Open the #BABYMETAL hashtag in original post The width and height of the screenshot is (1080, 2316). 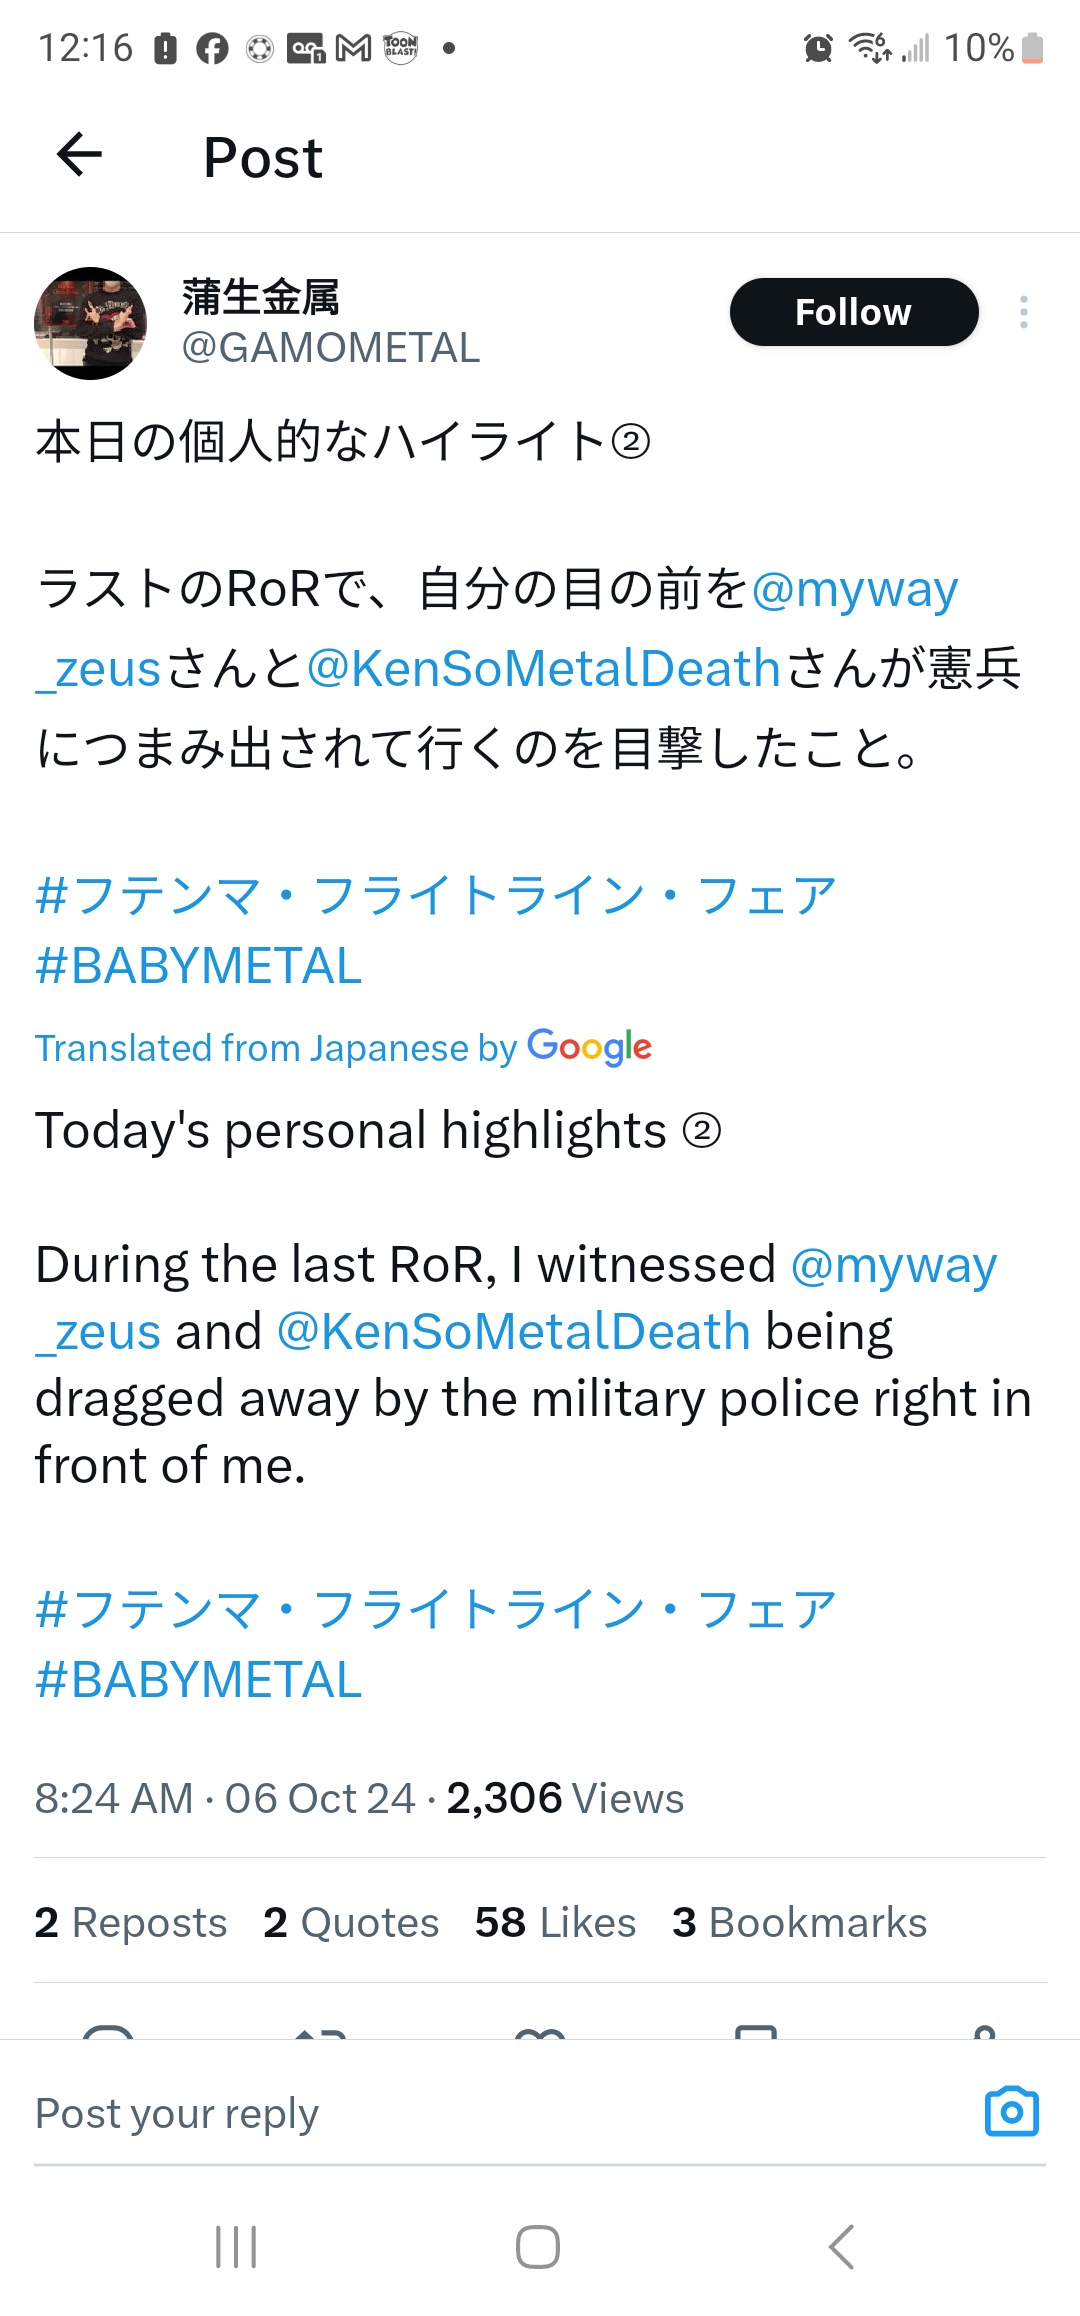click(198, 966)
